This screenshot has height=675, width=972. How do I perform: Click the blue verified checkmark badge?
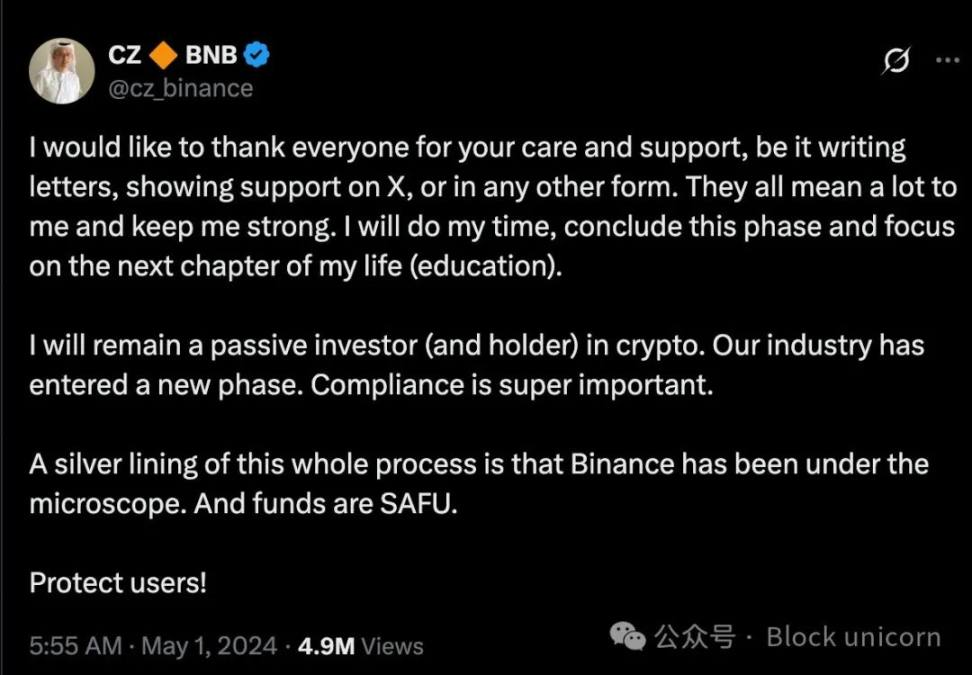click(256, 56)
